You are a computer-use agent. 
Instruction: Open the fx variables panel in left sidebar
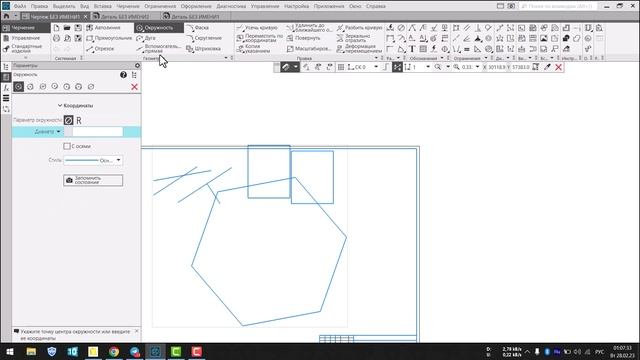(x=6, y=88)
